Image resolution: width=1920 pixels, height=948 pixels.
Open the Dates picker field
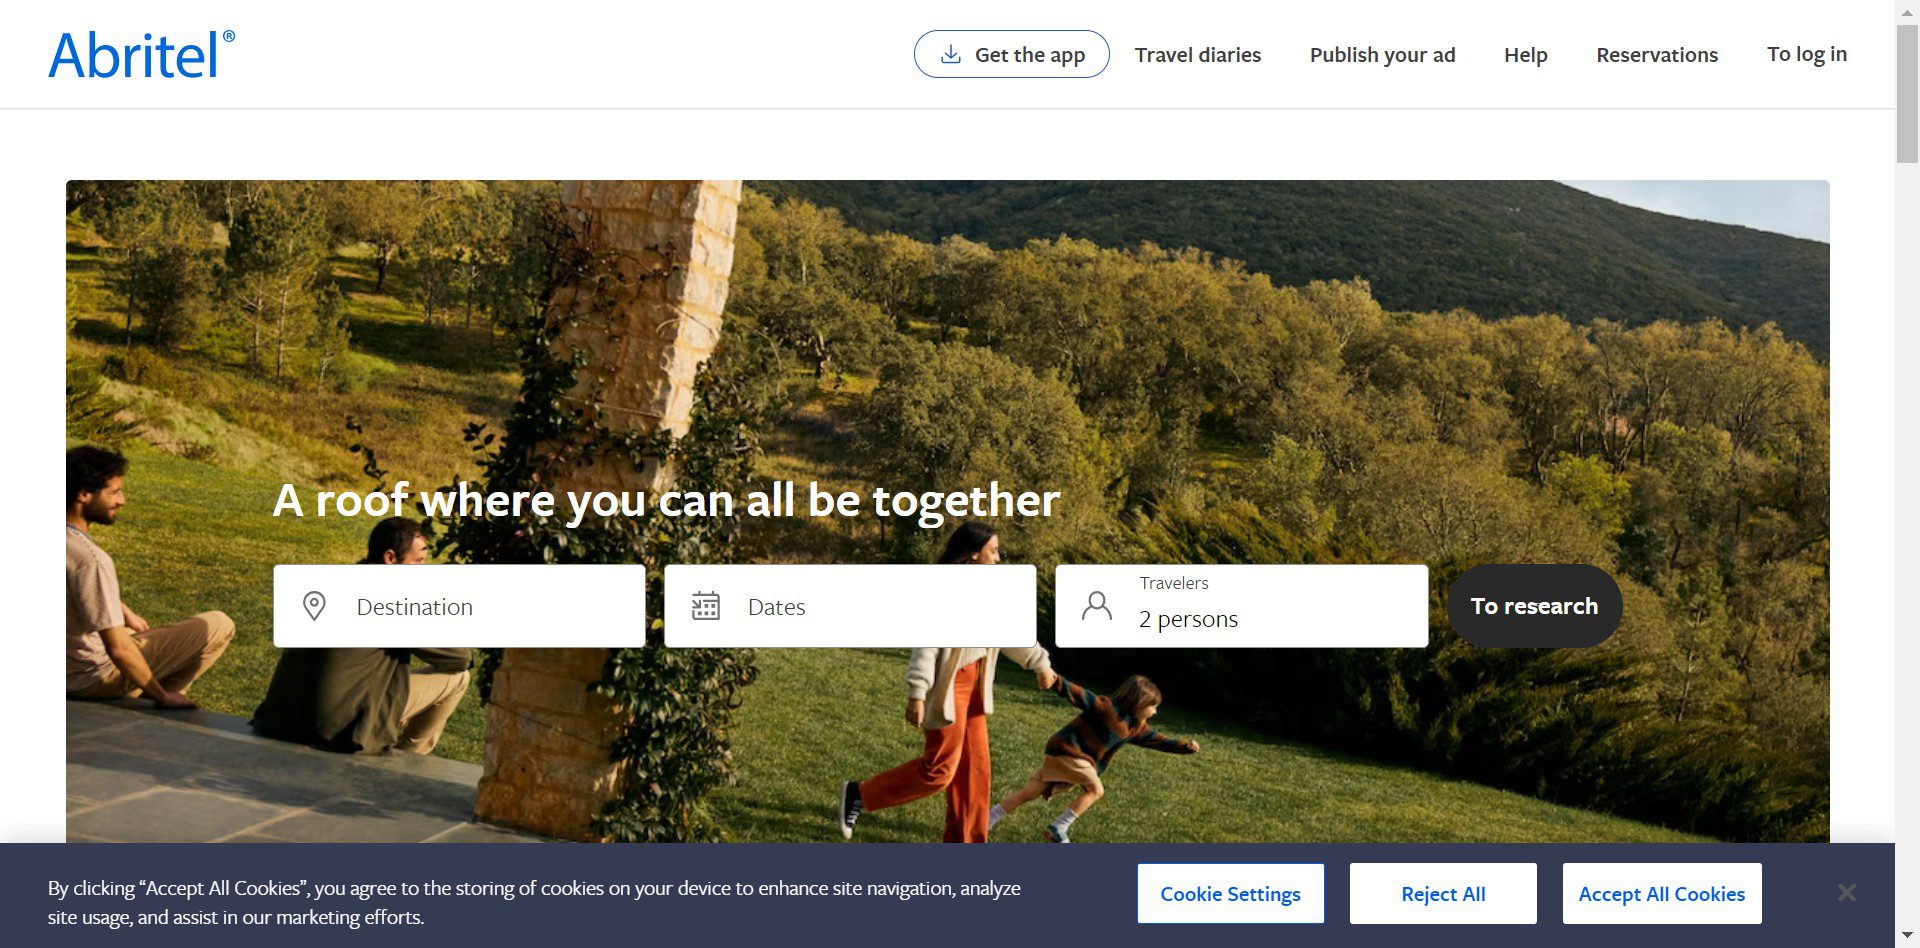(850, 606)
